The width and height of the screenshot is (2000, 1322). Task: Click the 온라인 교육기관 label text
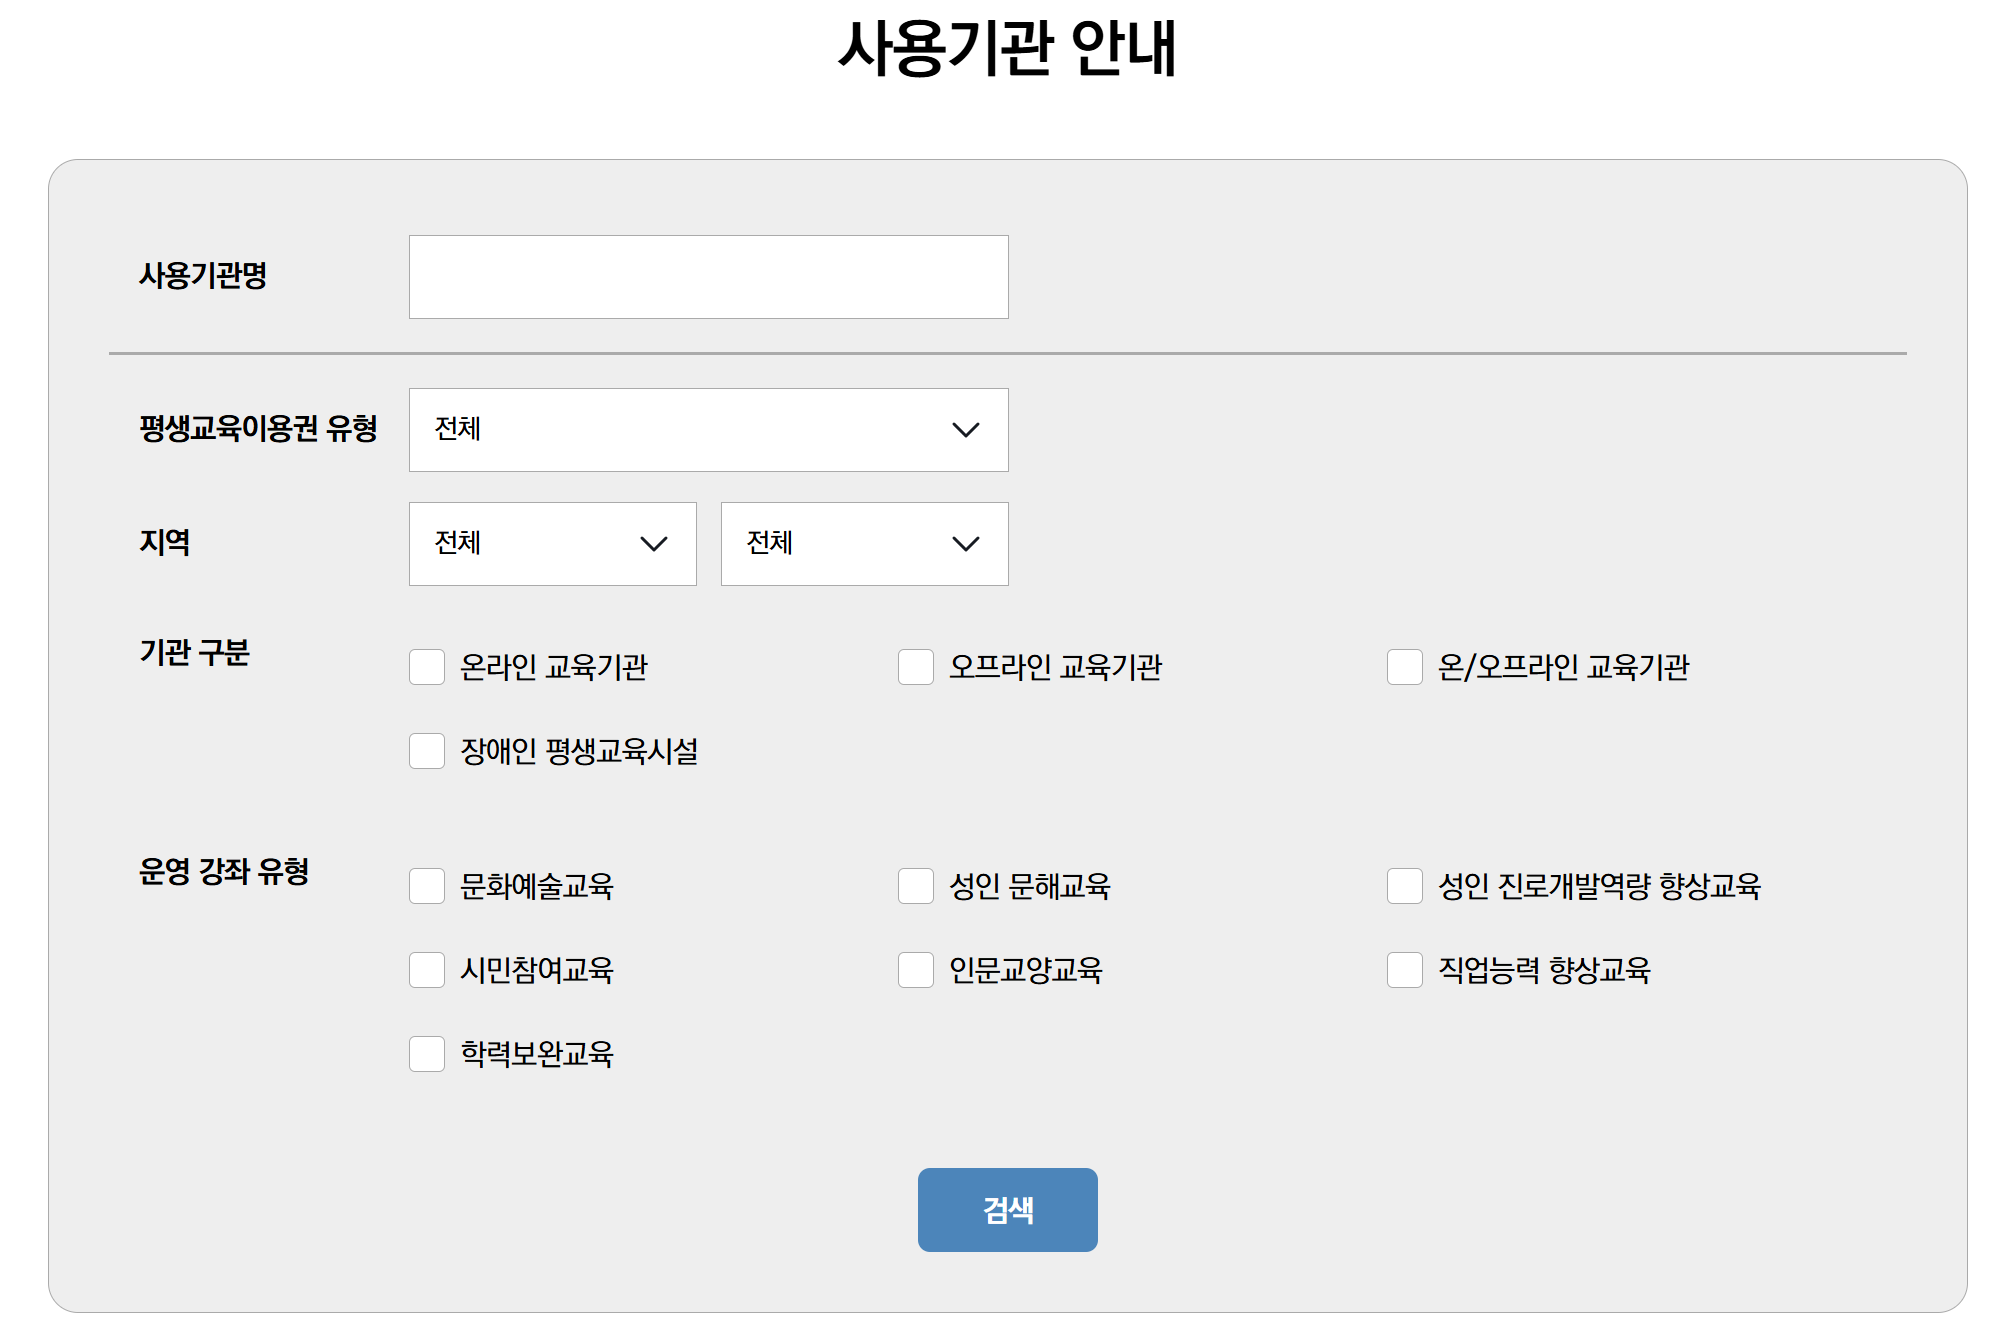pos(553,667)
